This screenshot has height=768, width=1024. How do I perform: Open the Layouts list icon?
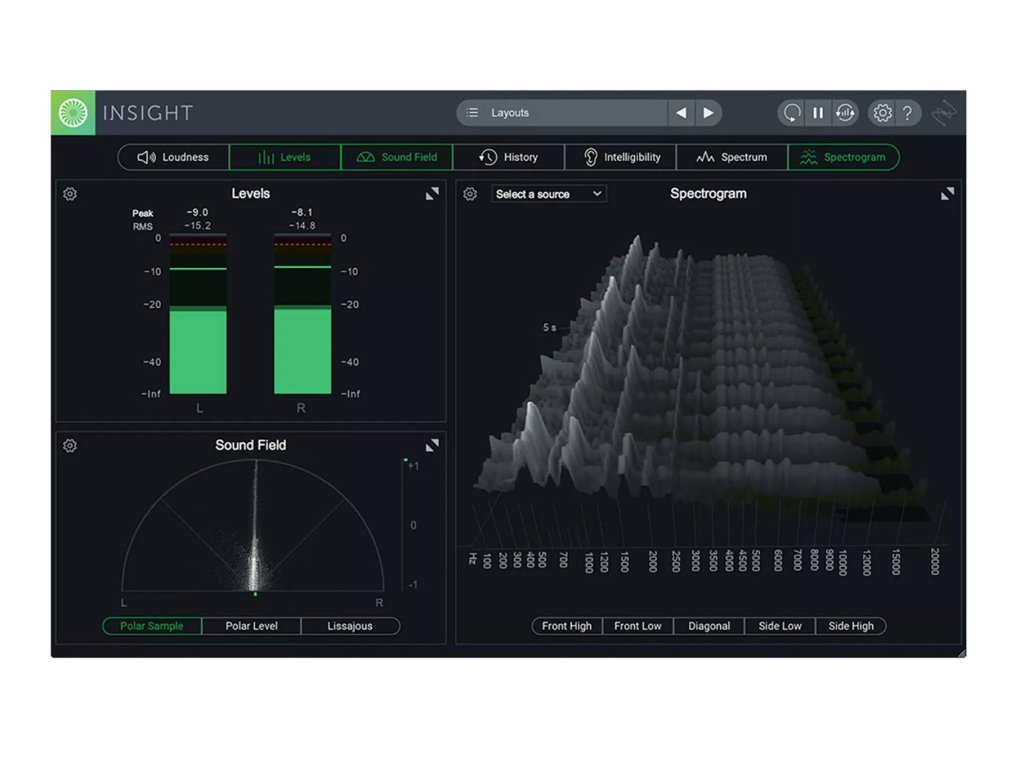[472, 113]
